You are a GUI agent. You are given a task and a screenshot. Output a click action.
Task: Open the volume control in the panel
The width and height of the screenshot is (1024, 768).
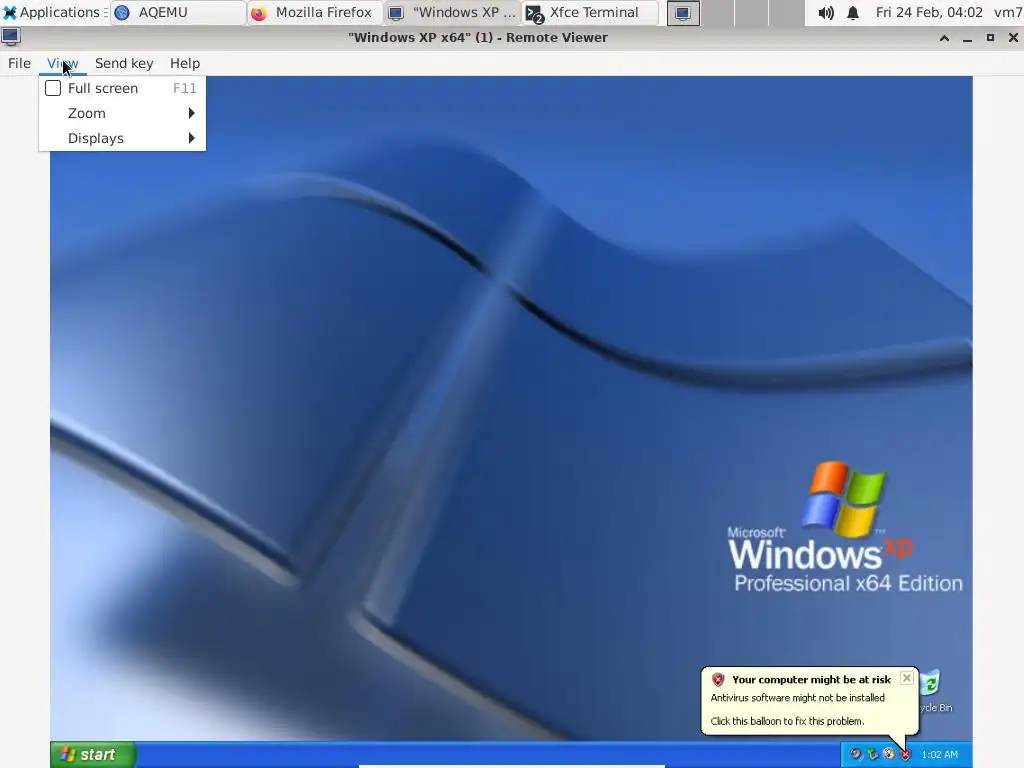825,12
